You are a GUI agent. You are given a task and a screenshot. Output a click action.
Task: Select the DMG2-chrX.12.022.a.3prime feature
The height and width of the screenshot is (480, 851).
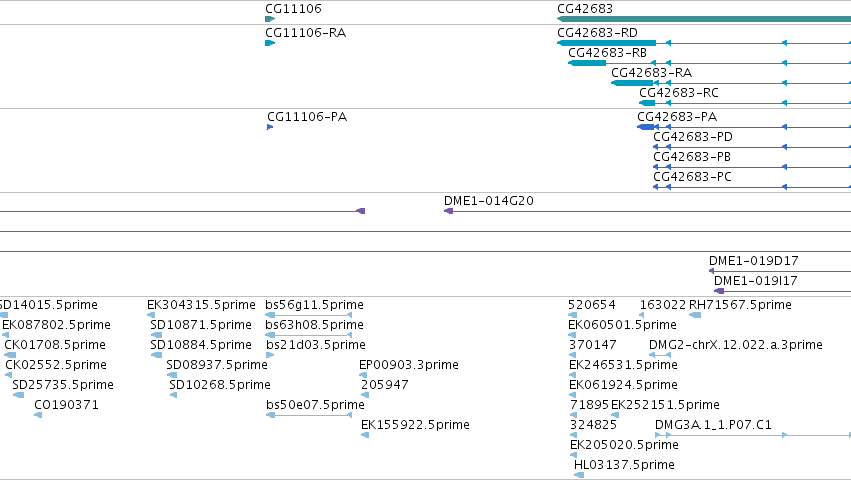click(660, 355)
